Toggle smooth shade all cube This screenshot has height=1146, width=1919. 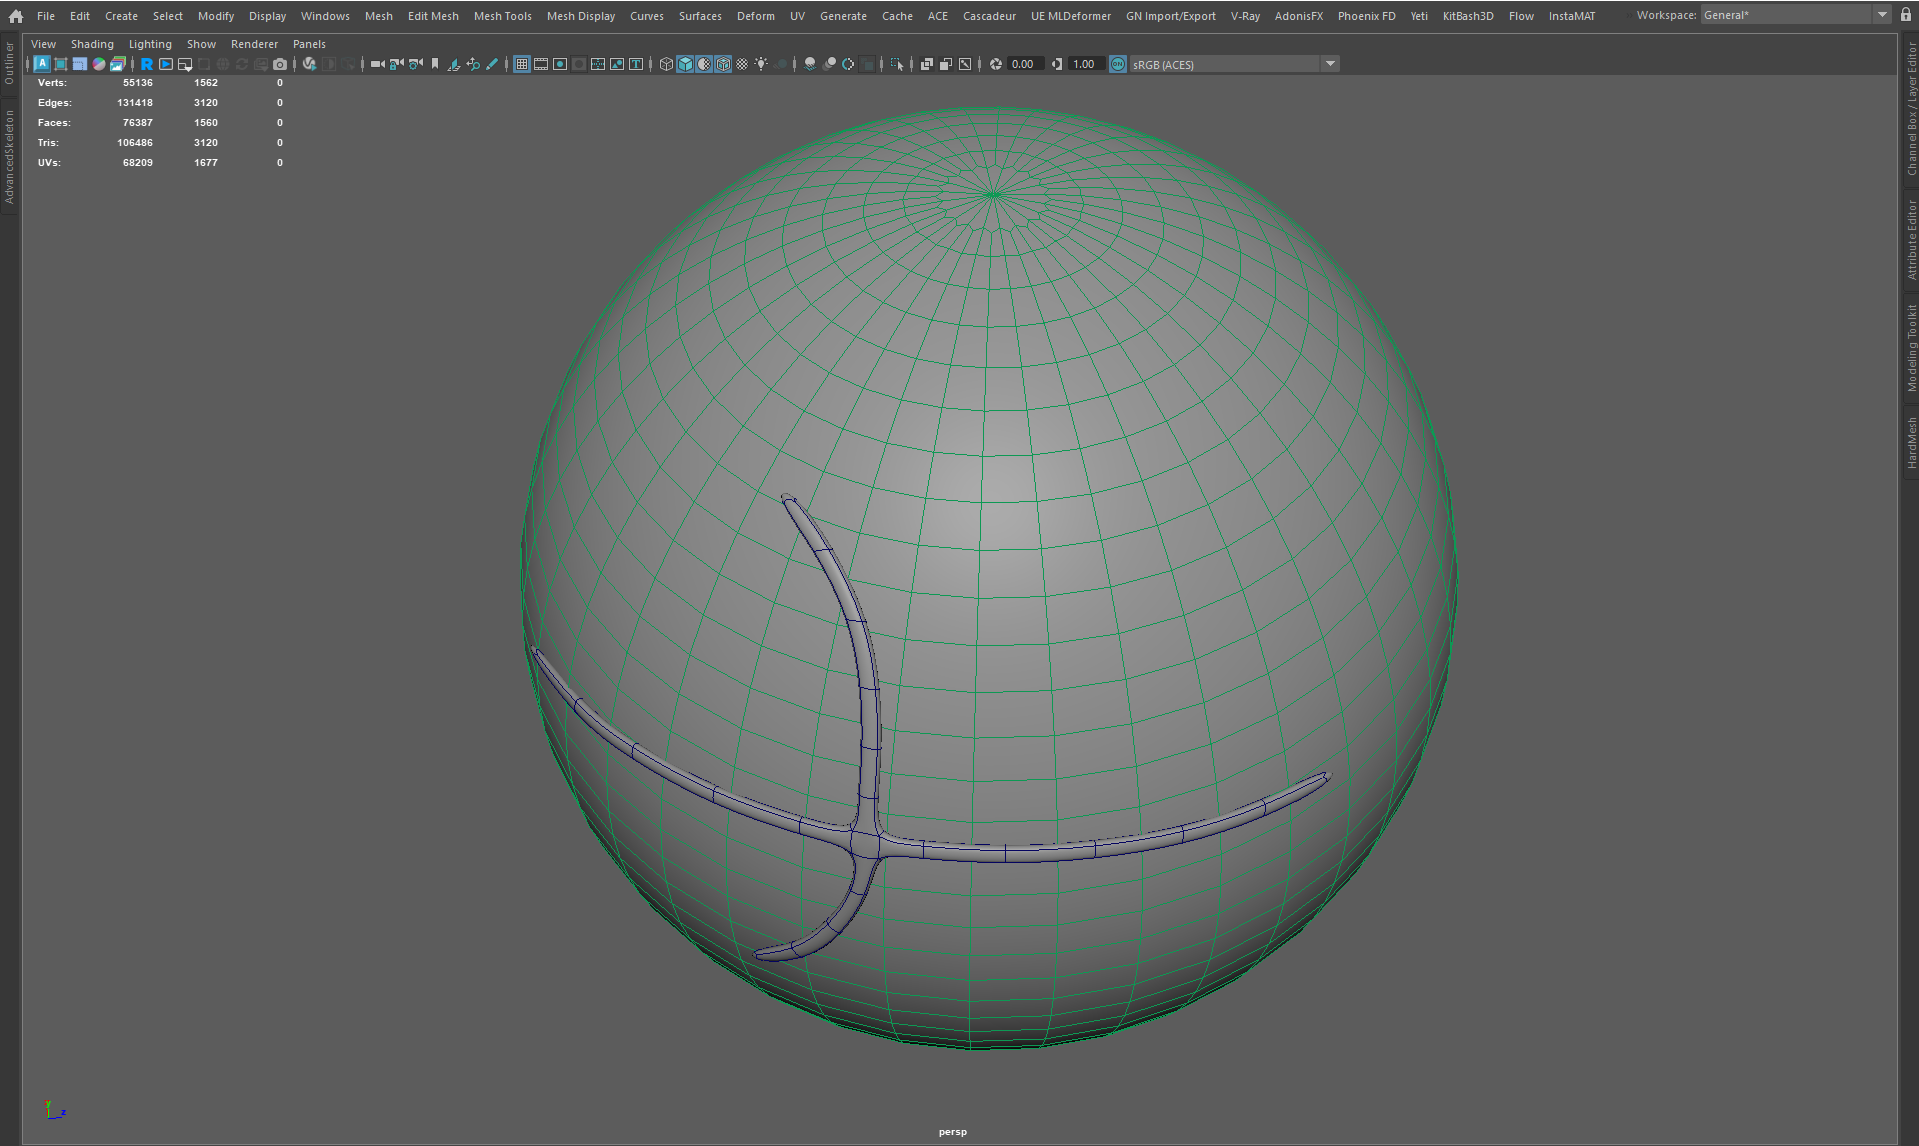pos(685,64)
